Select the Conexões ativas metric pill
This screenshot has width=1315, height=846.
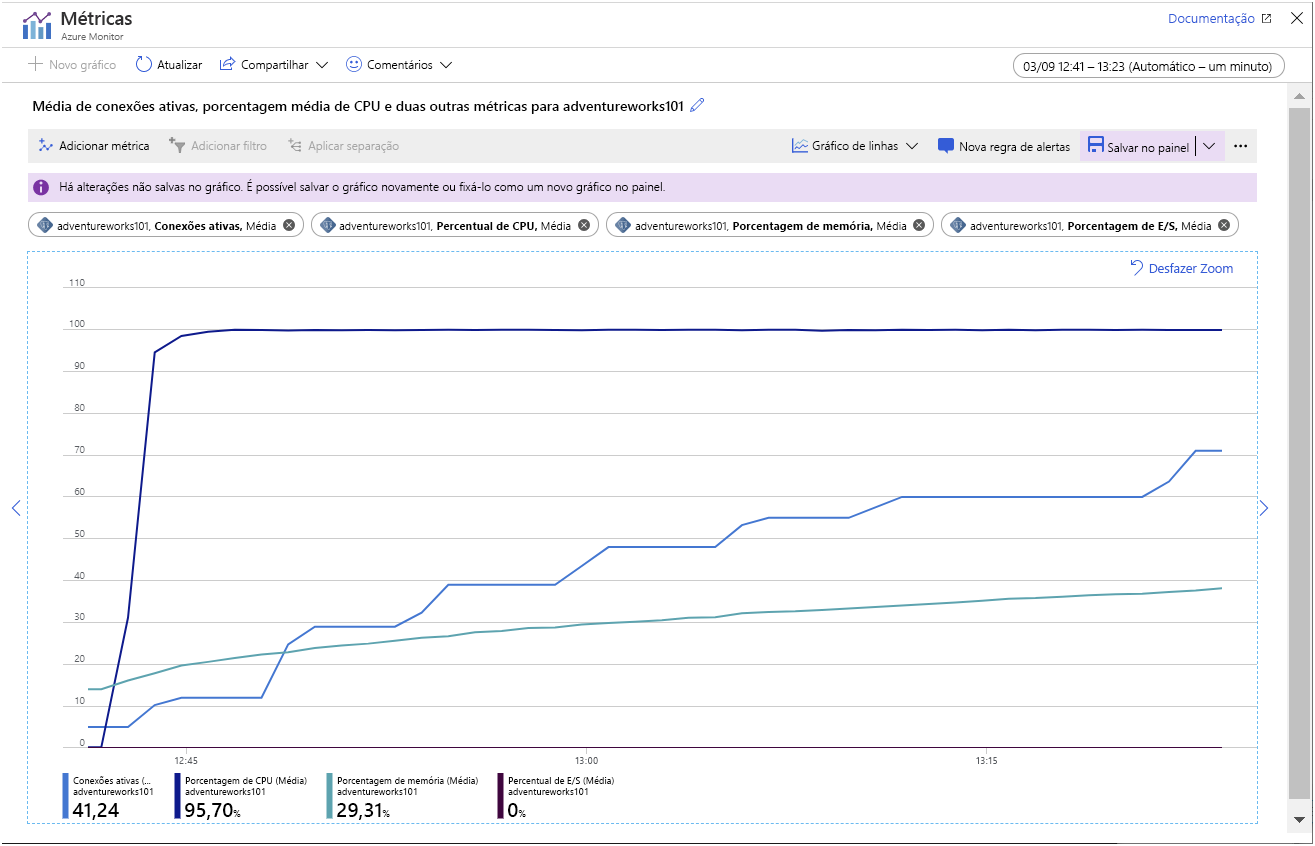[165, 225]
